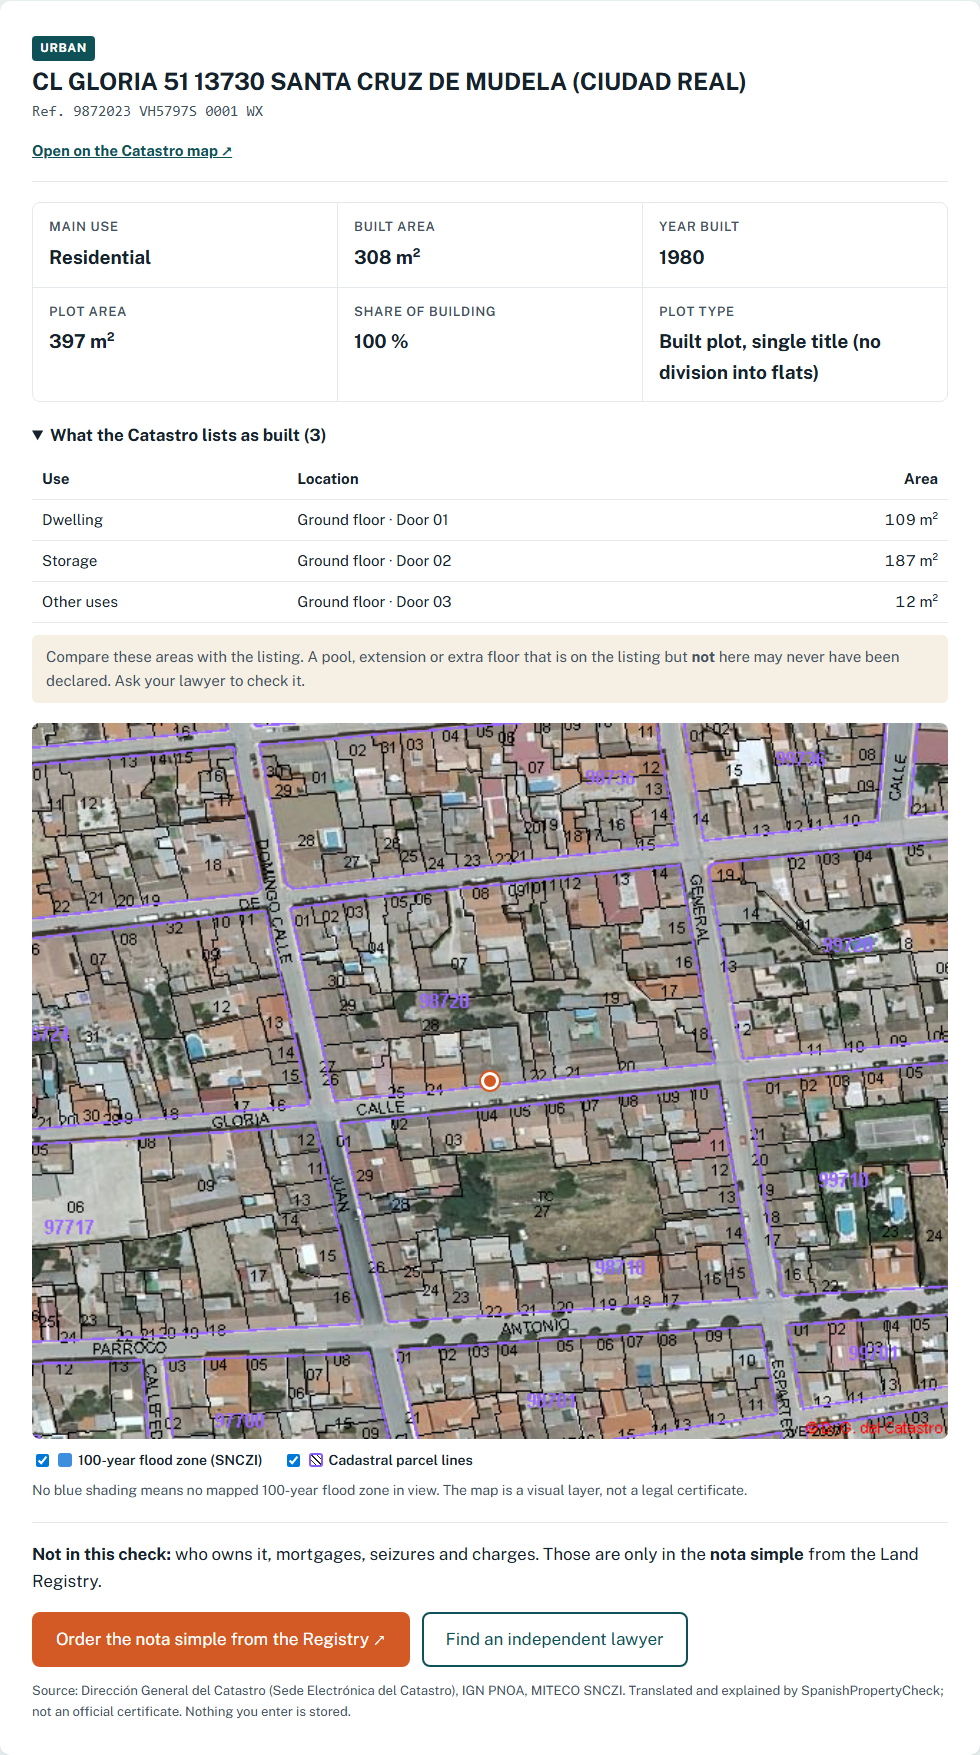Find an independent lawyer button

coord(555,1639)
